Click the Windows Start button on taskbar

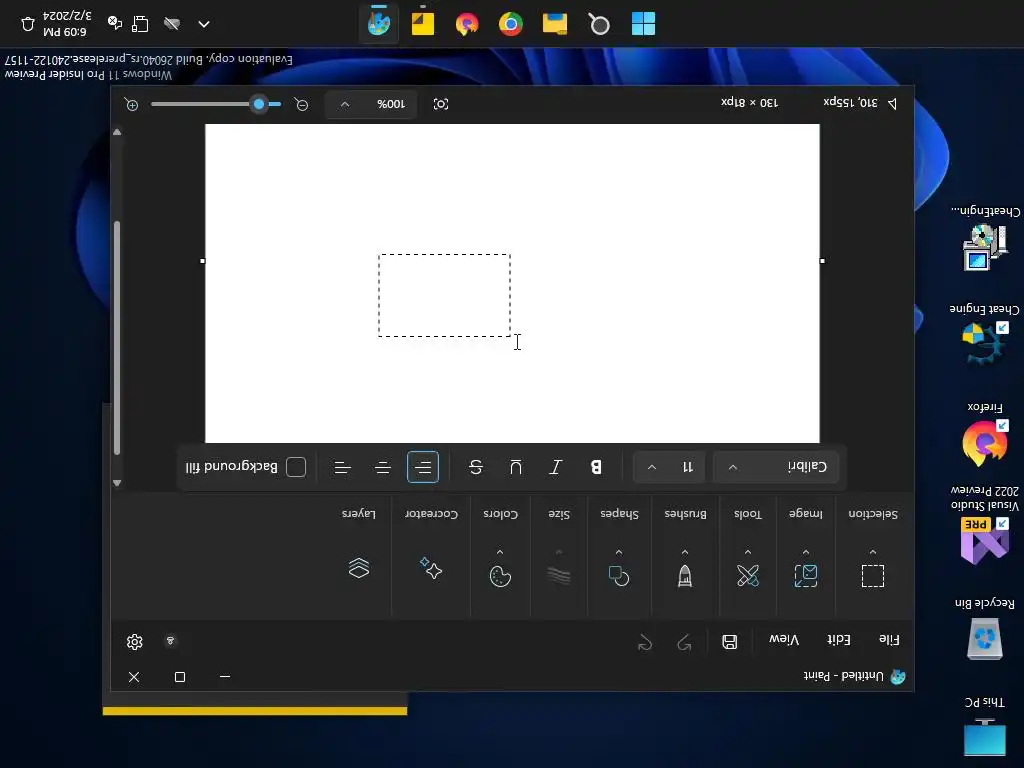click(x=643, y=24)
